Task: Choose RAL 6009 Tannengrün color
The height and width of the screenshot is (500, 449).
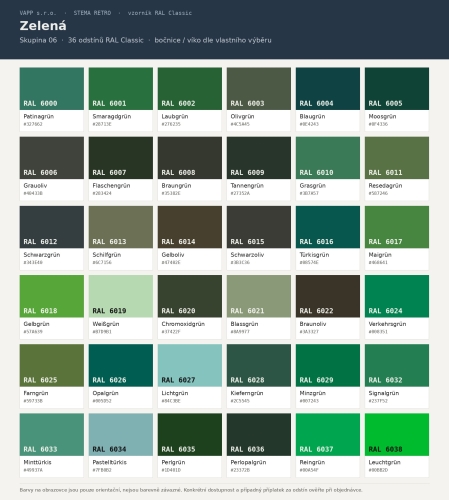Action: point(259,158)
